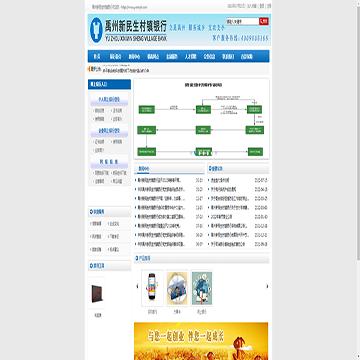Click the personal online banking login button
The image size is (360, 360).
click(x=109, y=99)
